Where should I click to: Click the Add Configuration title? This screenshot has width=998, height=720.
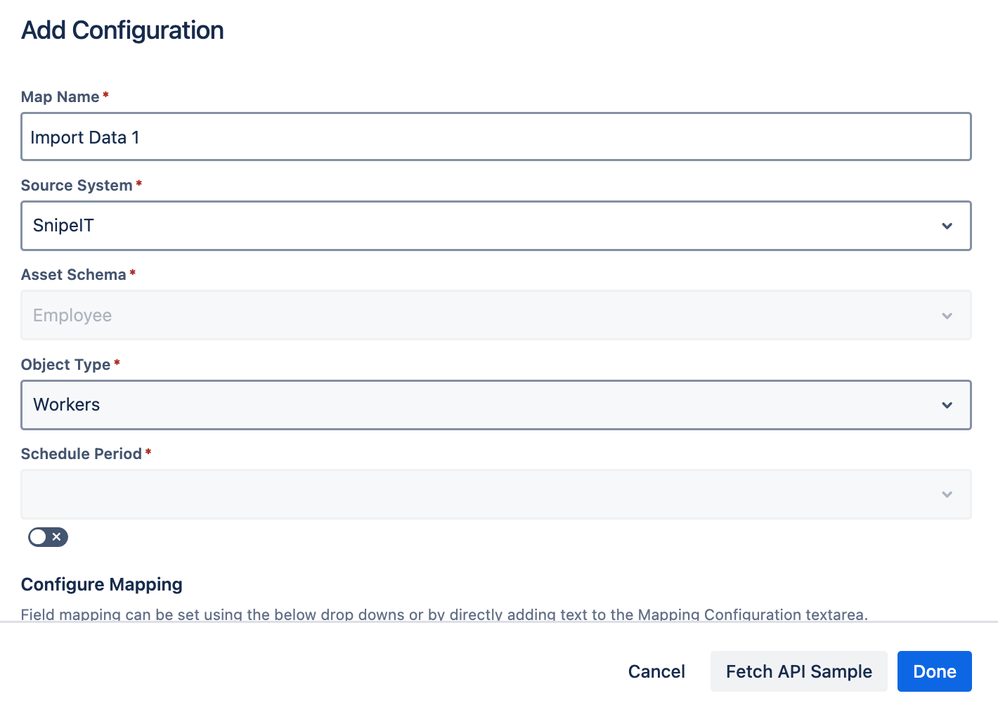(x=122, y=30)
